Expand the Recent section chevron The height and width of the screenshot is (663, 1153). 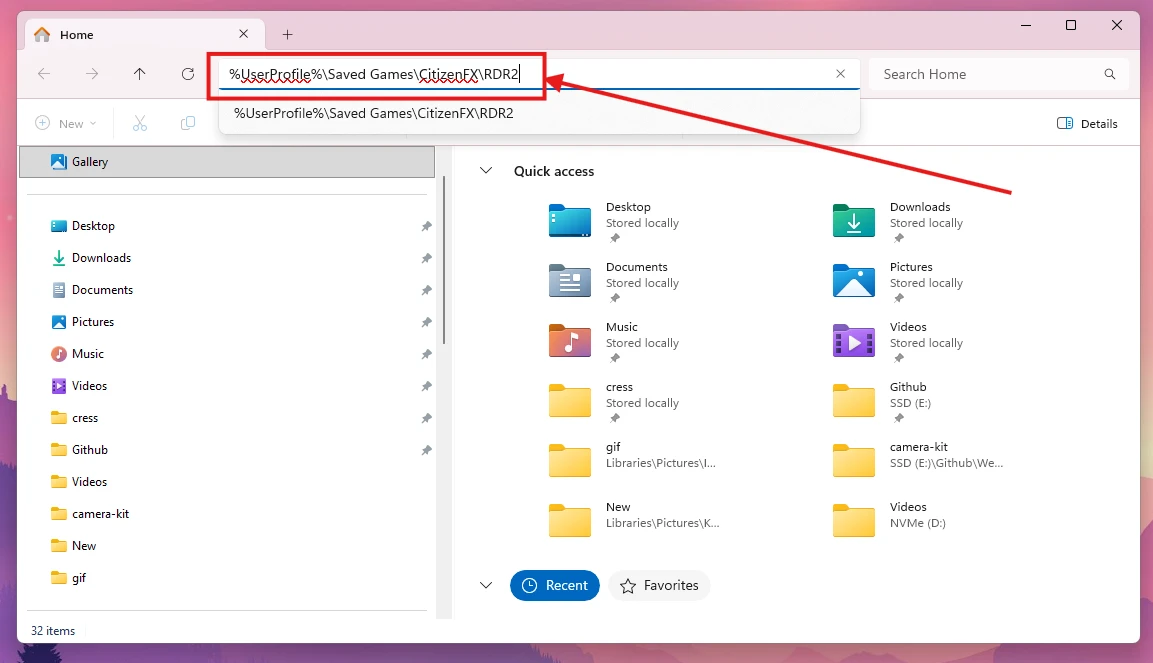coord(486,585)
